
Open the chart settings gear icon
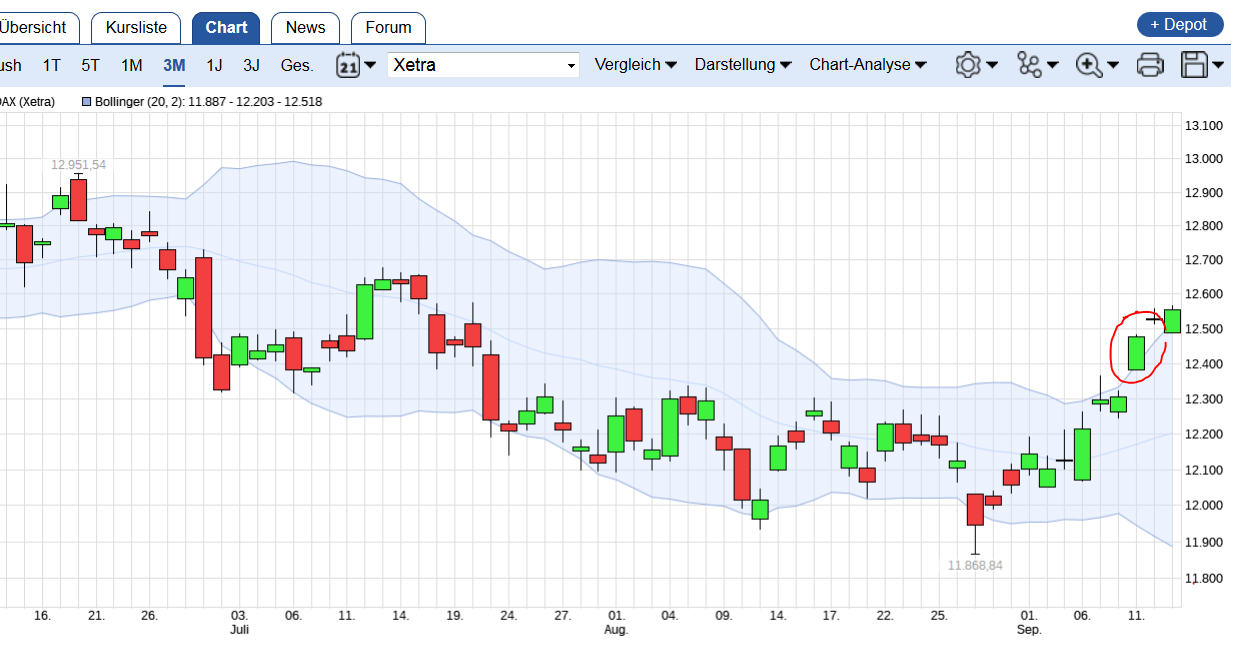tap(968, 64)
